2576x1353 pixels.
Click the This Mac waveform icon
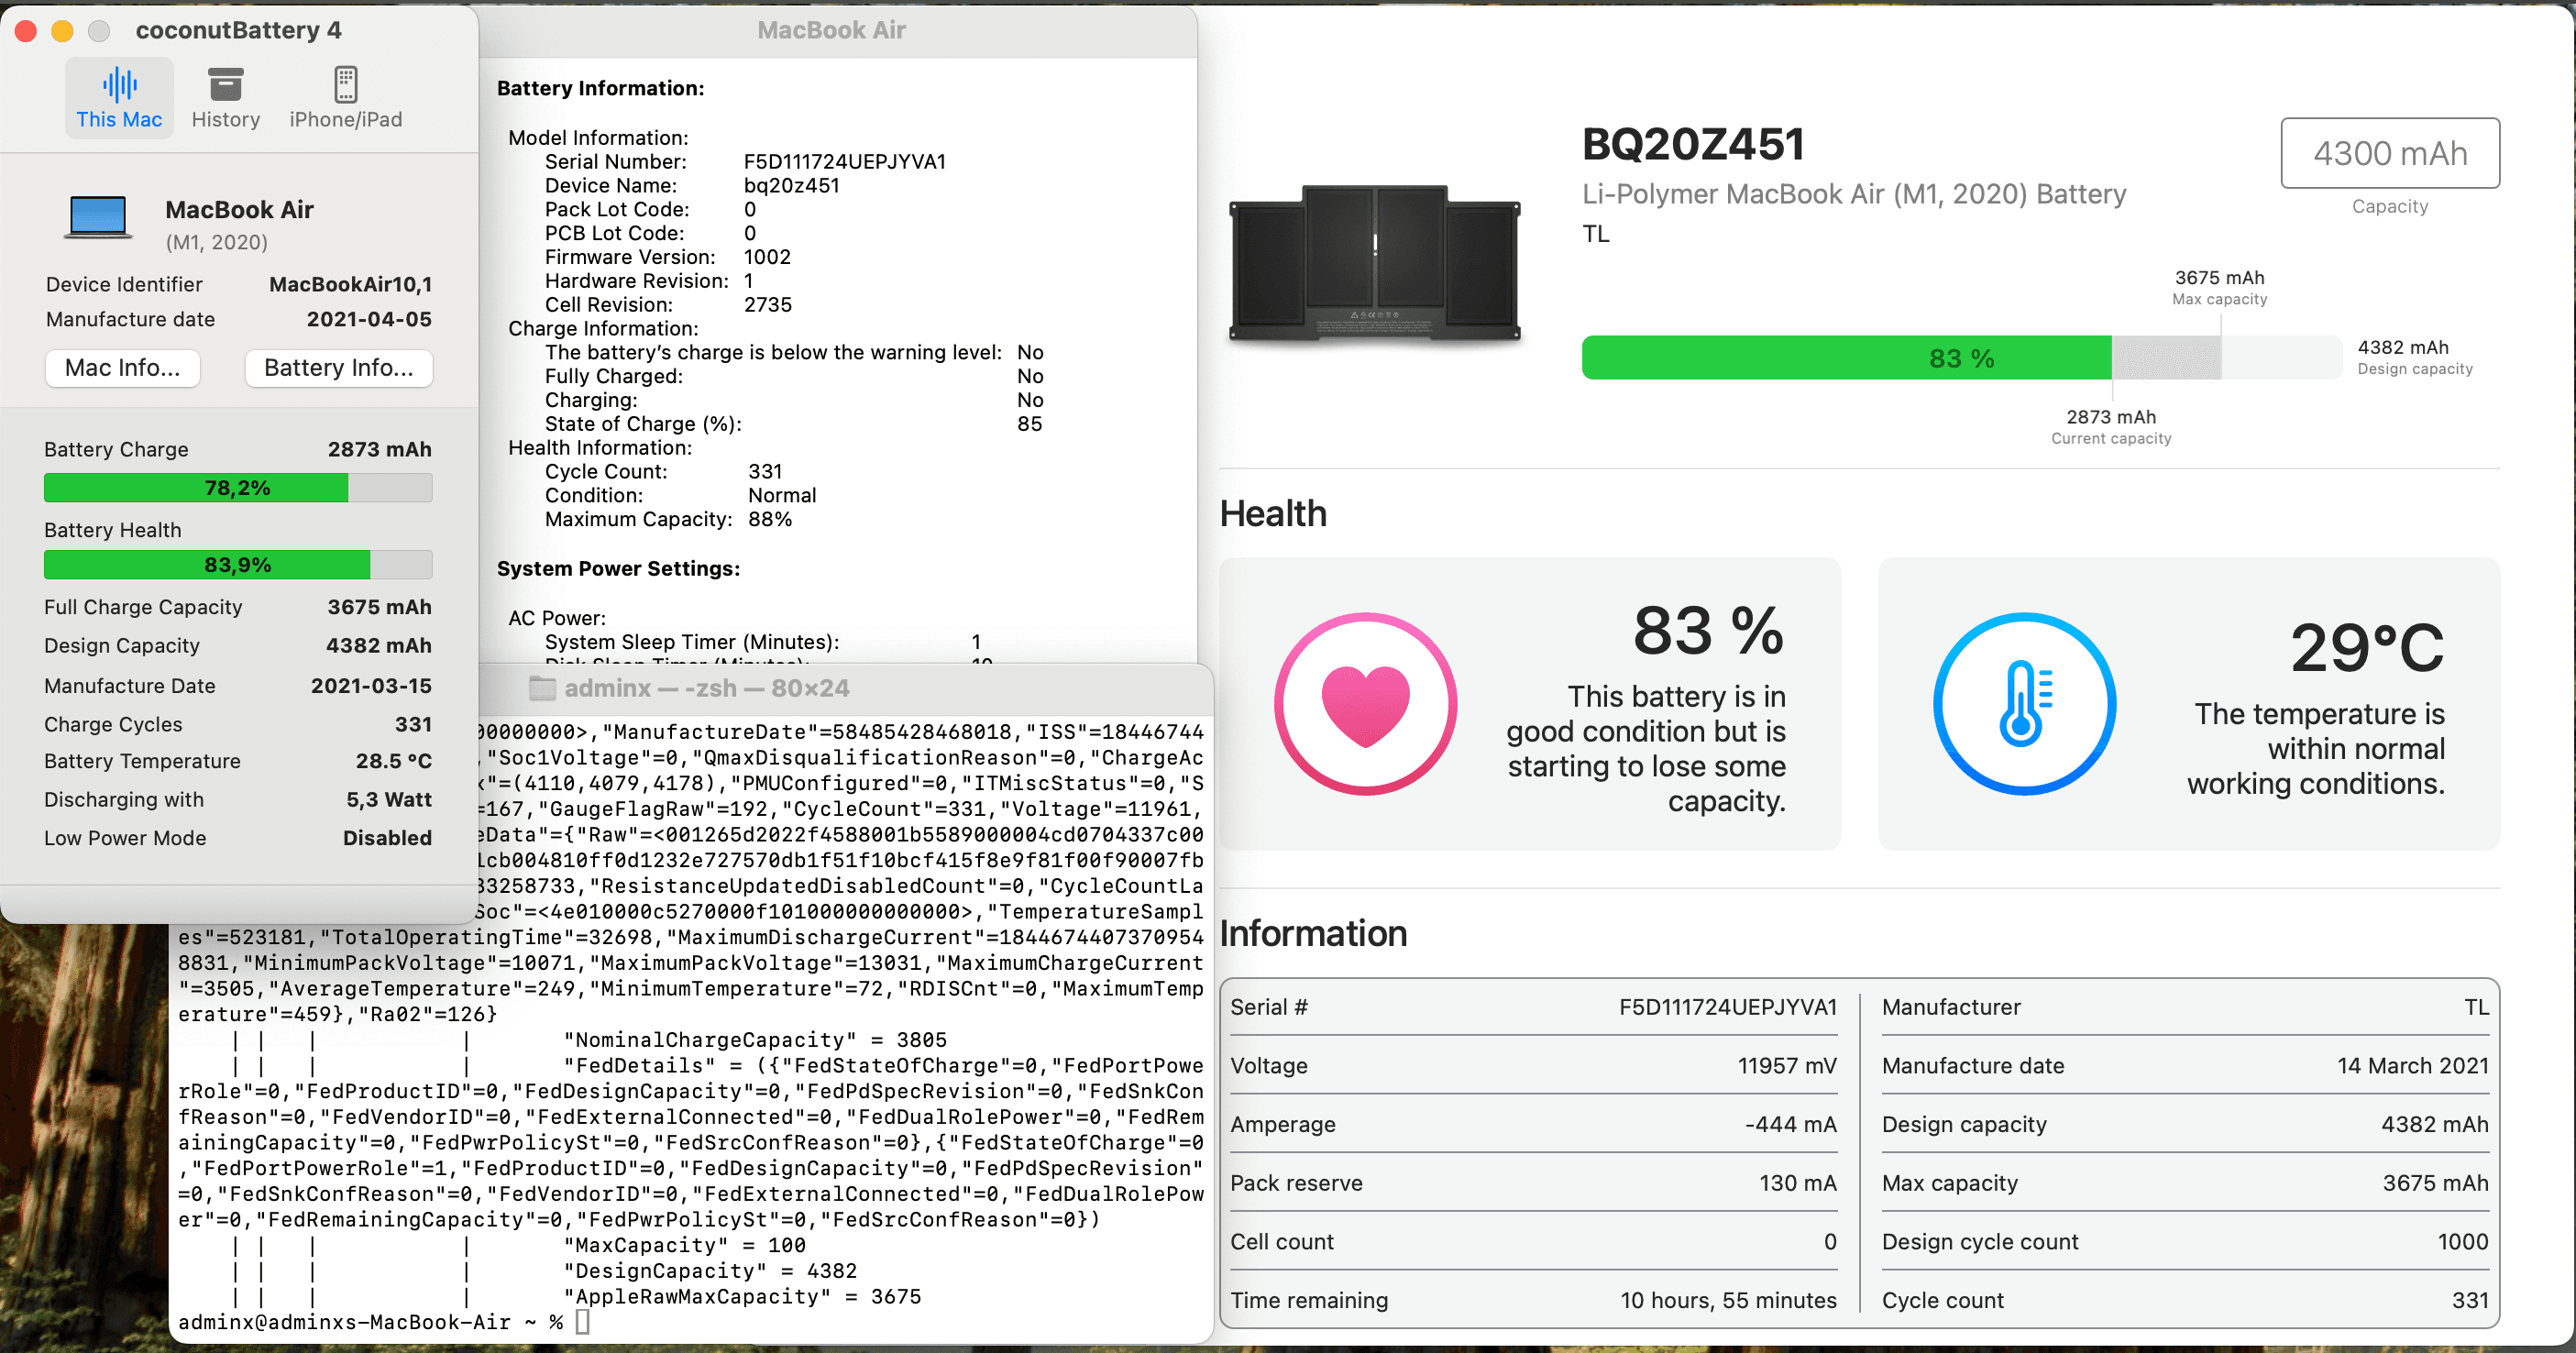(x=119, y=84)
